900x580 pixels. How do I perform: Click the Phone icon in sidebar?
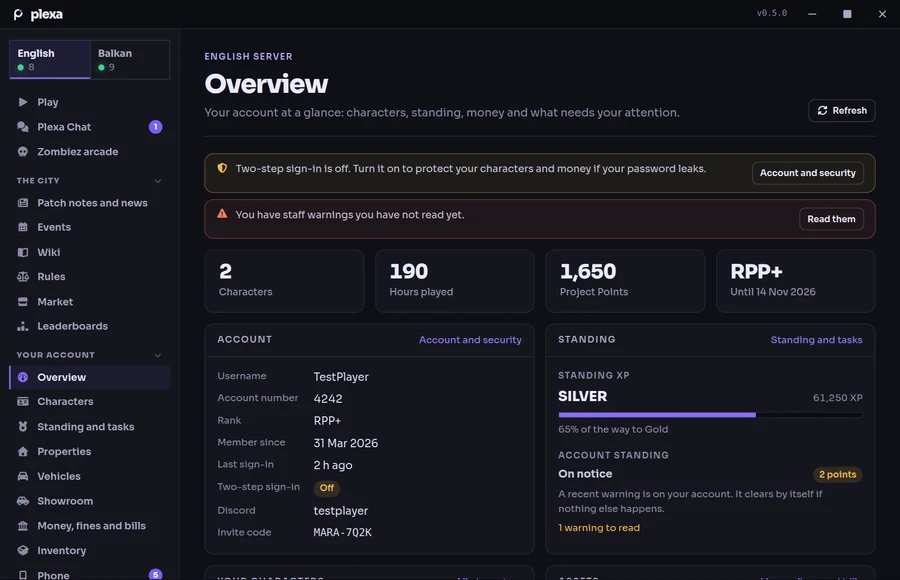pos(23,575)
